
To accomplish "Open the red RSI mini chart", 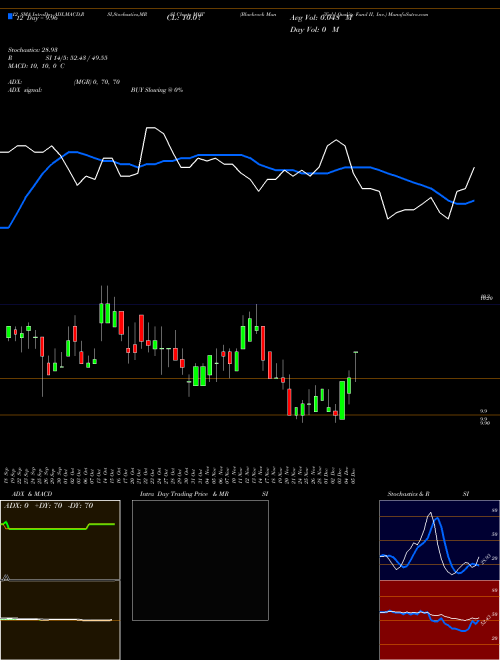I will click(439, 620).
